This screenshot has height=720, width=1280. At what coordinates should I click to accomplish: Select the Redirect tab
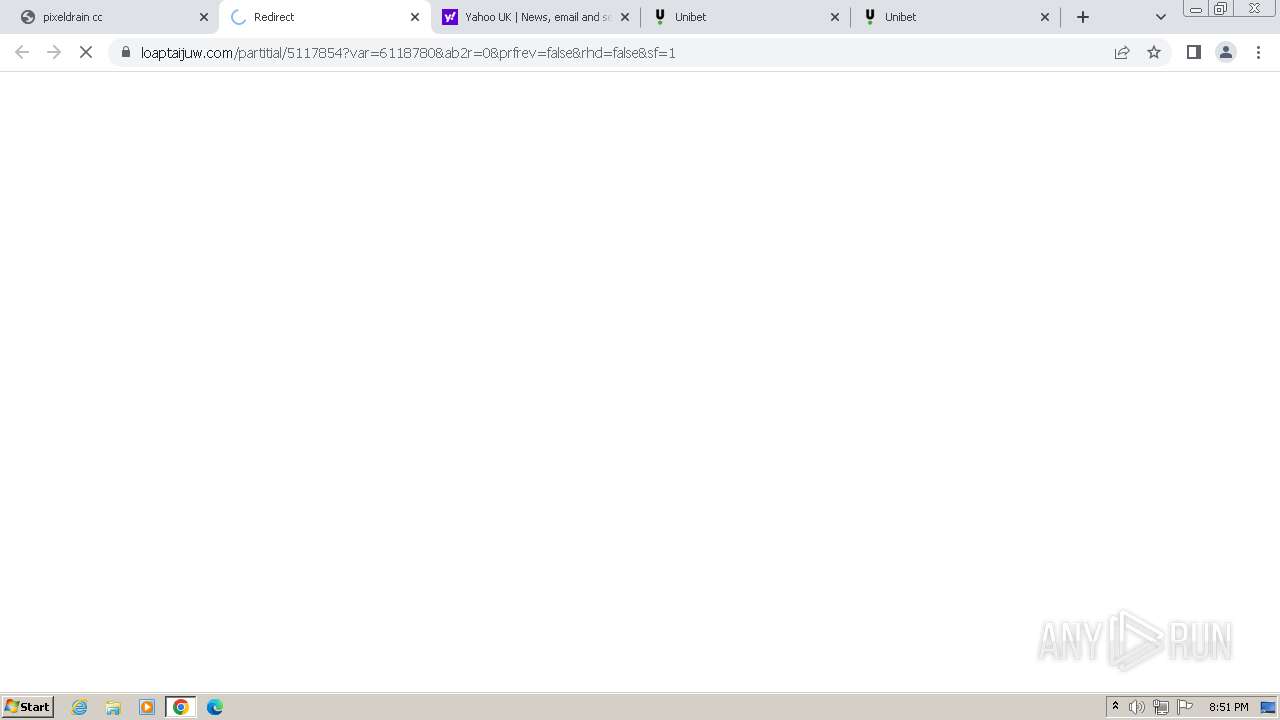tap(324, 17)
